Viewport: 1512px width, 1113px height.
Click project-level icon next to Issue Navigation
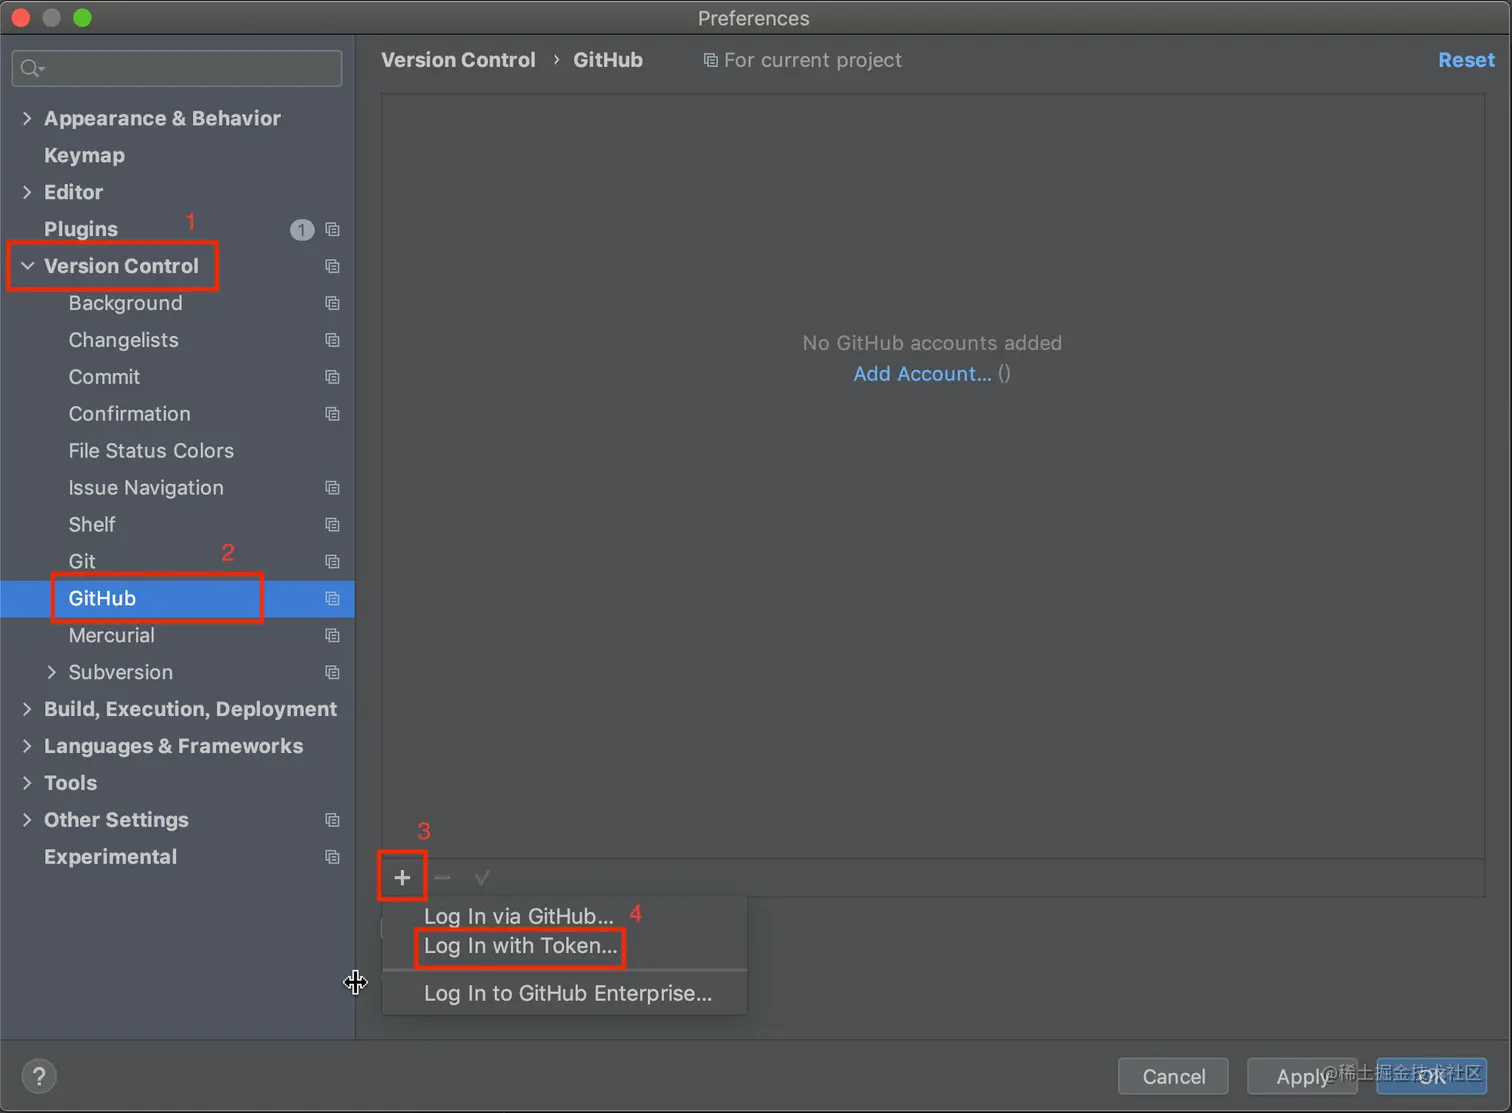333,488
